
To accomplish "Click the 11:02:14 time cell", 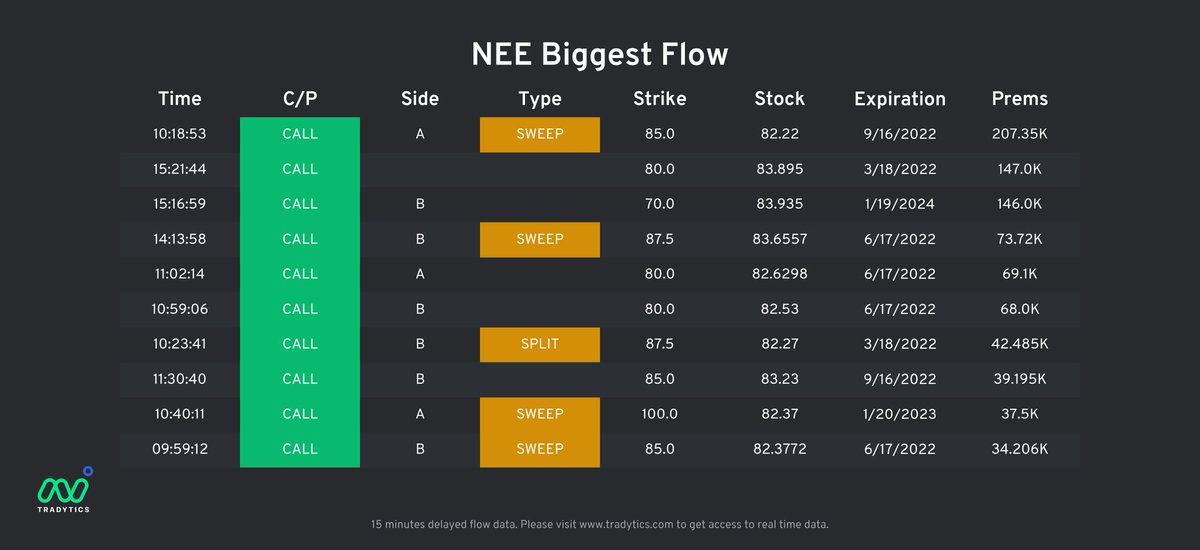I will 180,274.
